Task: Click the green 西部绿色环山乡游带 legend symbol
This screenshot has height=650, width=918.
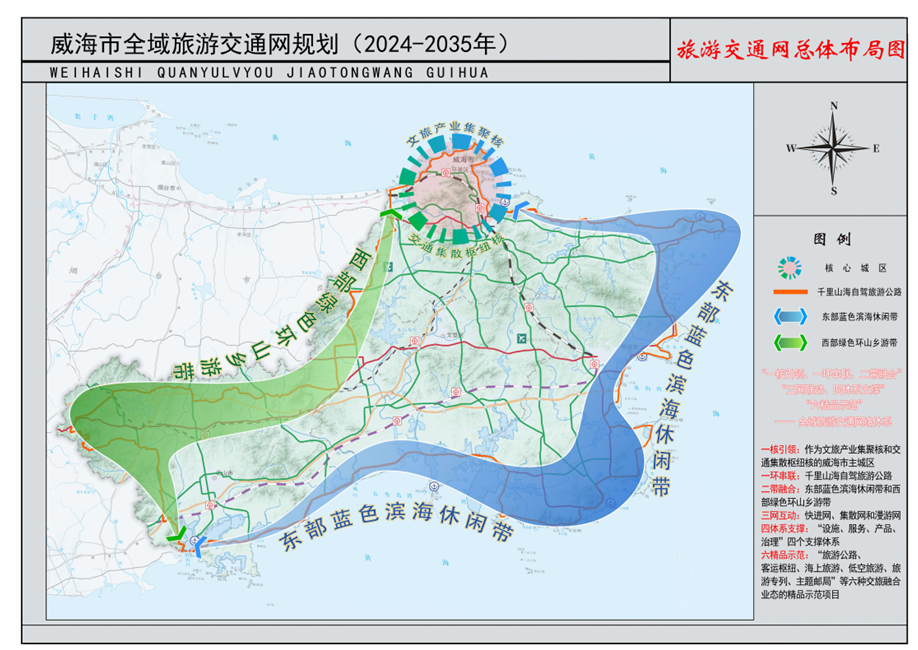Action: pos(790,343)
